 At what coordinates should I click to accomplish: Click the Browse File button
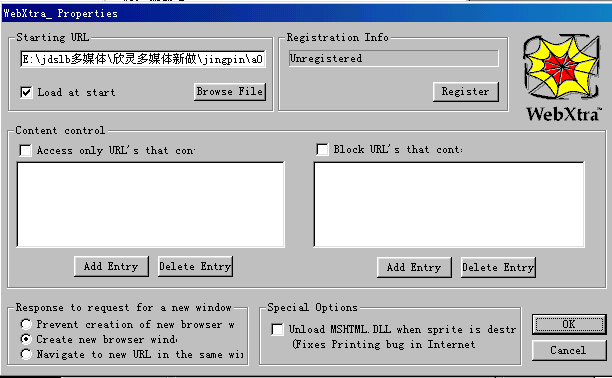click(x=230, y=92)
